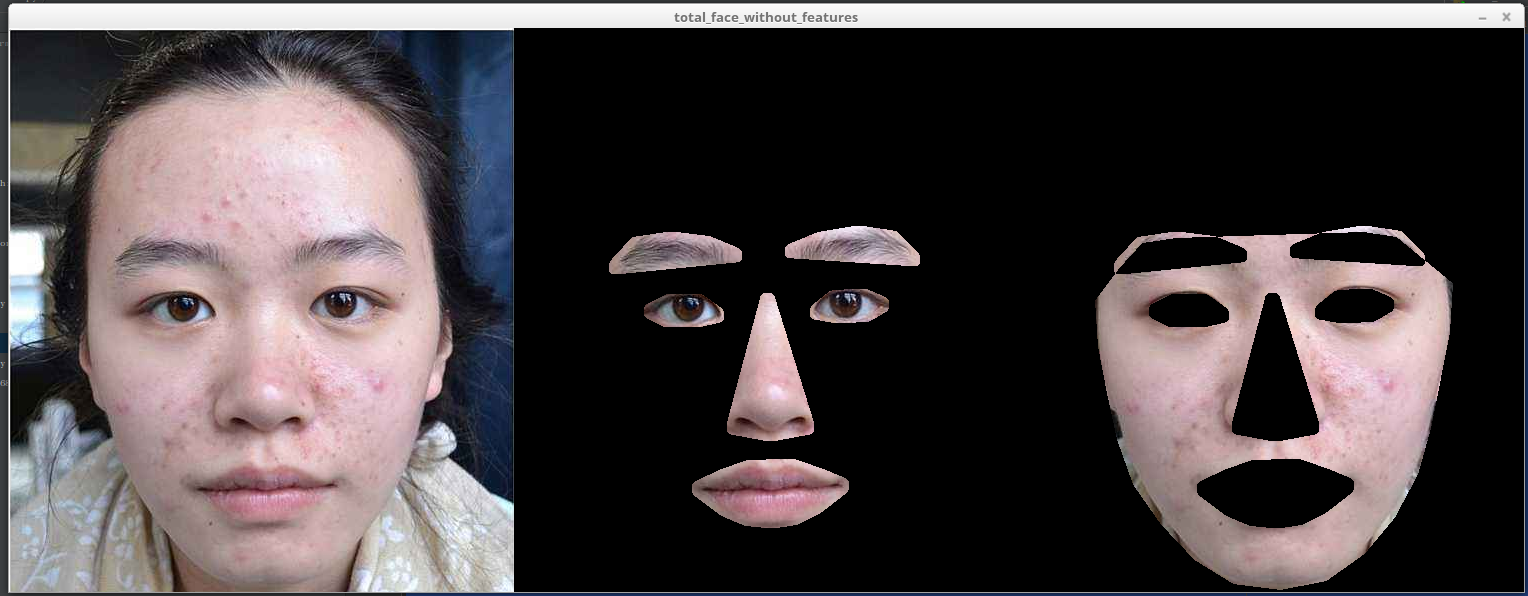Click the extracted eyebrow on the viewer's right, middle panel
Viewport: 1528px width, 596px height.
coord(854,247)
